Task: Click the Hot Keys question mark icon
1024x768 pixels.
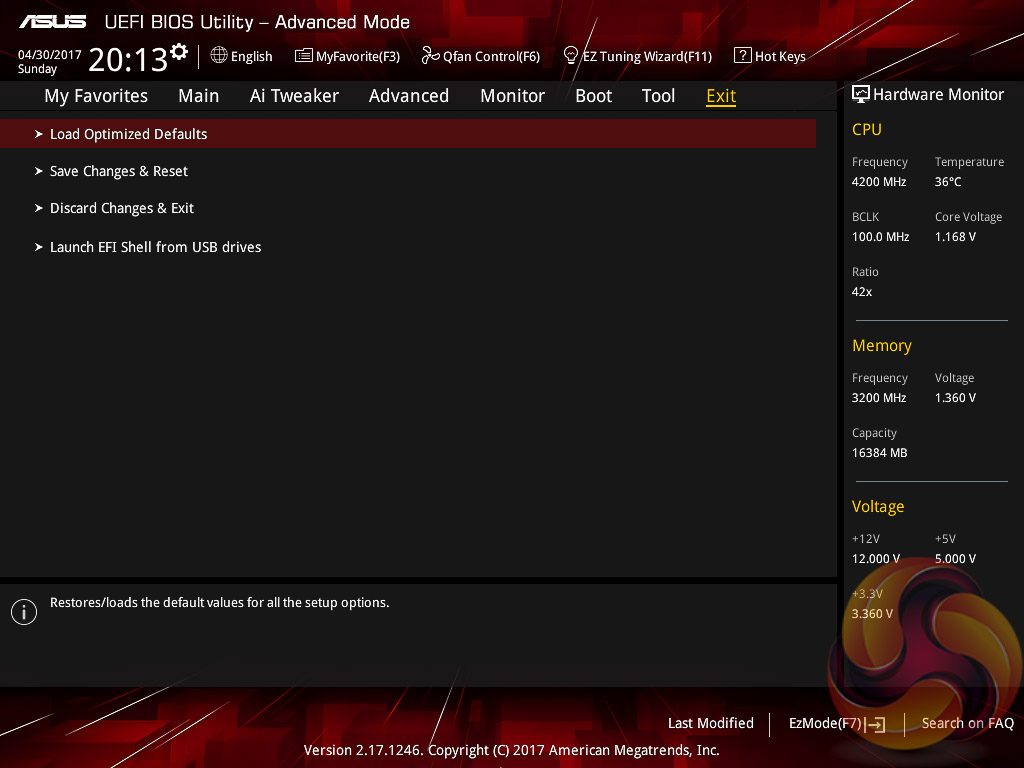Action: [743, 56]
